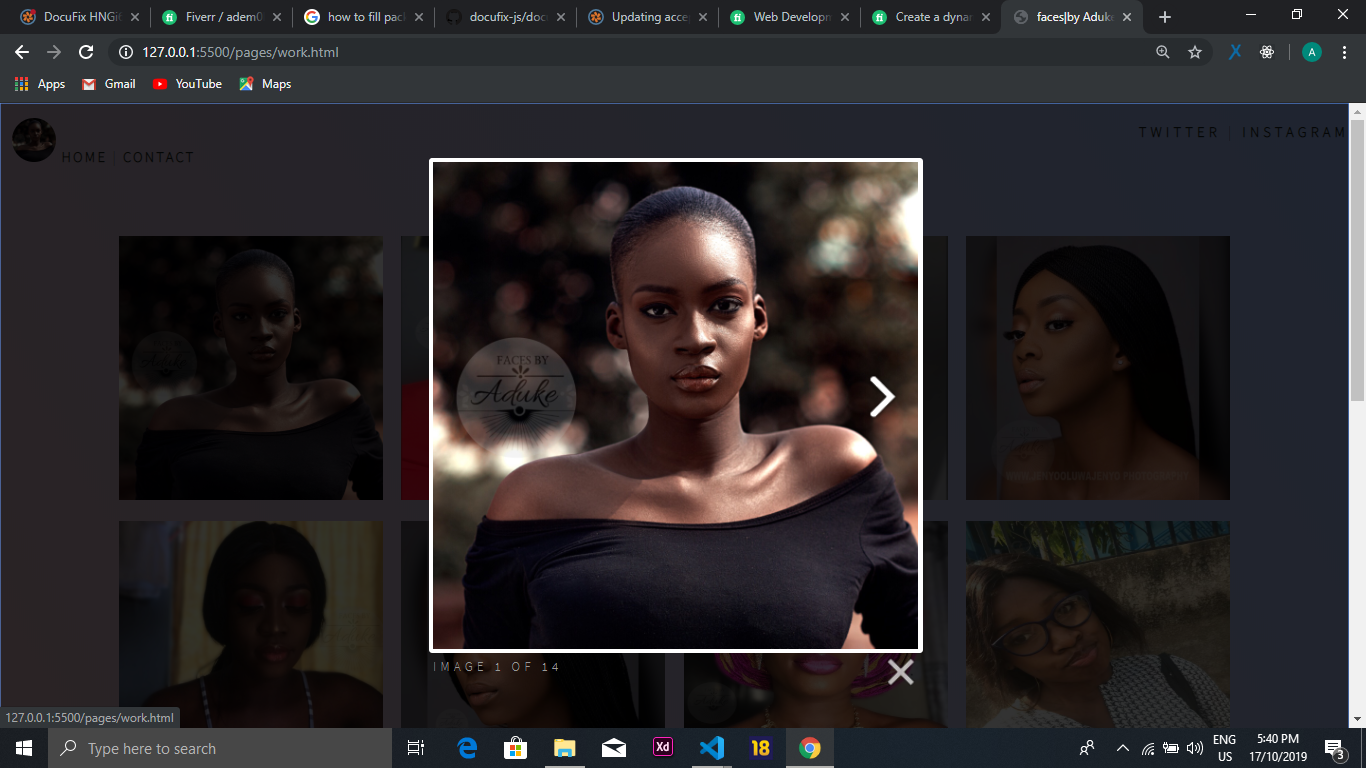This screenshot has width=1366, height=768.
Task: Go to the CONTACT page link
Action: pos(158,157)
